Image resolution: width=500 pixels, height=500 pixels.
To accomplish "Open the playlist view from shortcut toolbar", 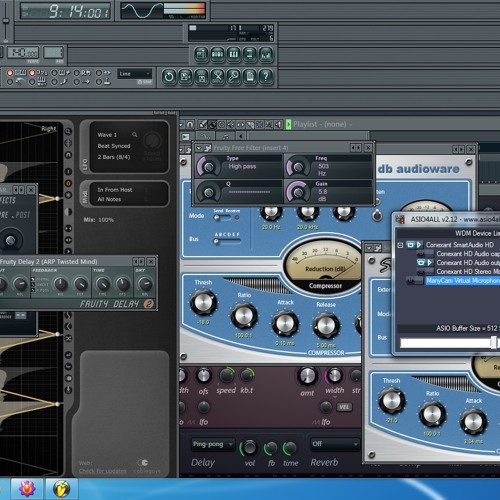I will click(x=201, y=54).
